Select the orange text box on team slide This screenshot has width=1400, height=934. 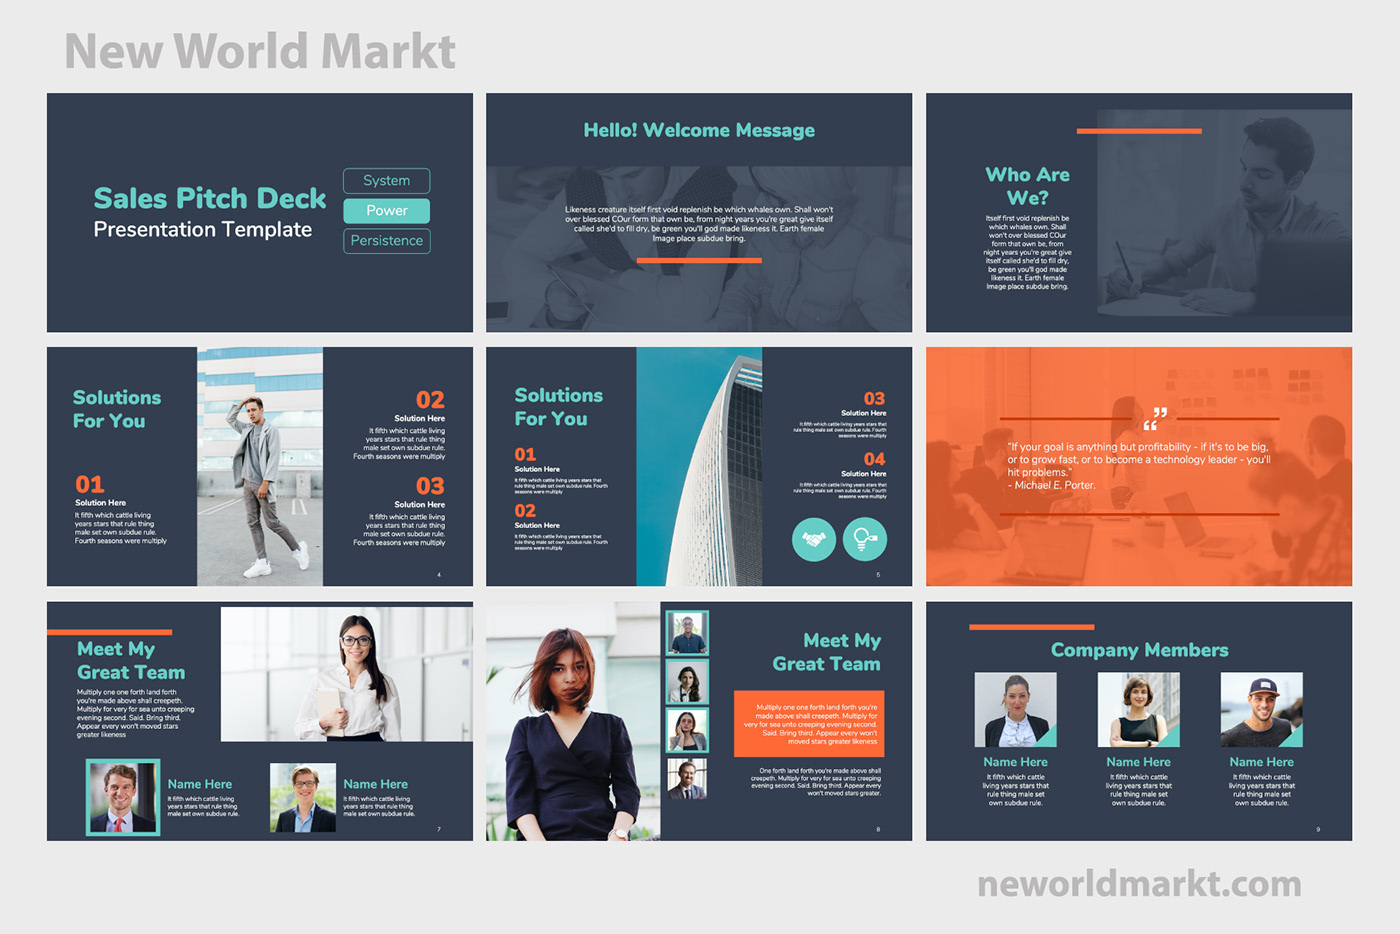[809, 723]
